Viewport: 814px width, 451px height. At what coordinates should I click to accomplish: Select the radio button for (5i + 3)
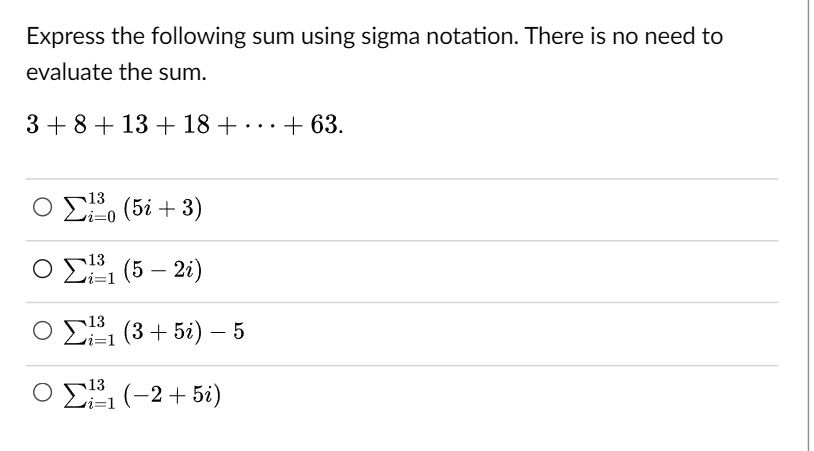(43, 208)
